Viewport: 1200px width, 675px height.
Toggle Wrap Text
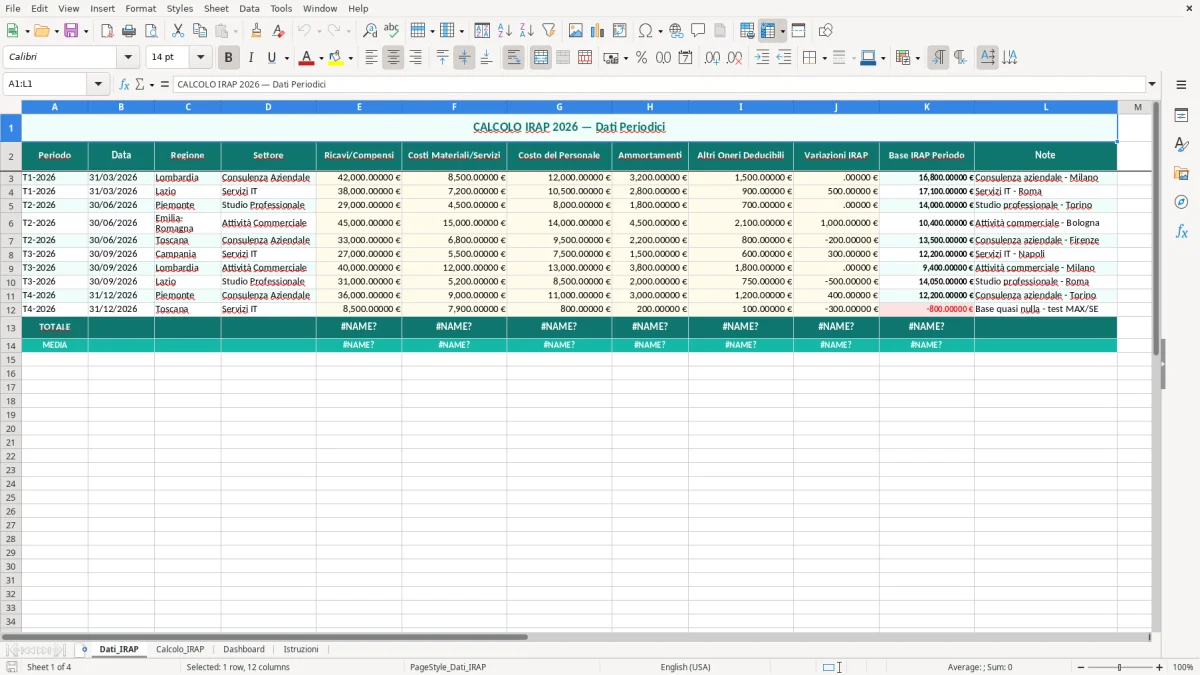point(514,58)
